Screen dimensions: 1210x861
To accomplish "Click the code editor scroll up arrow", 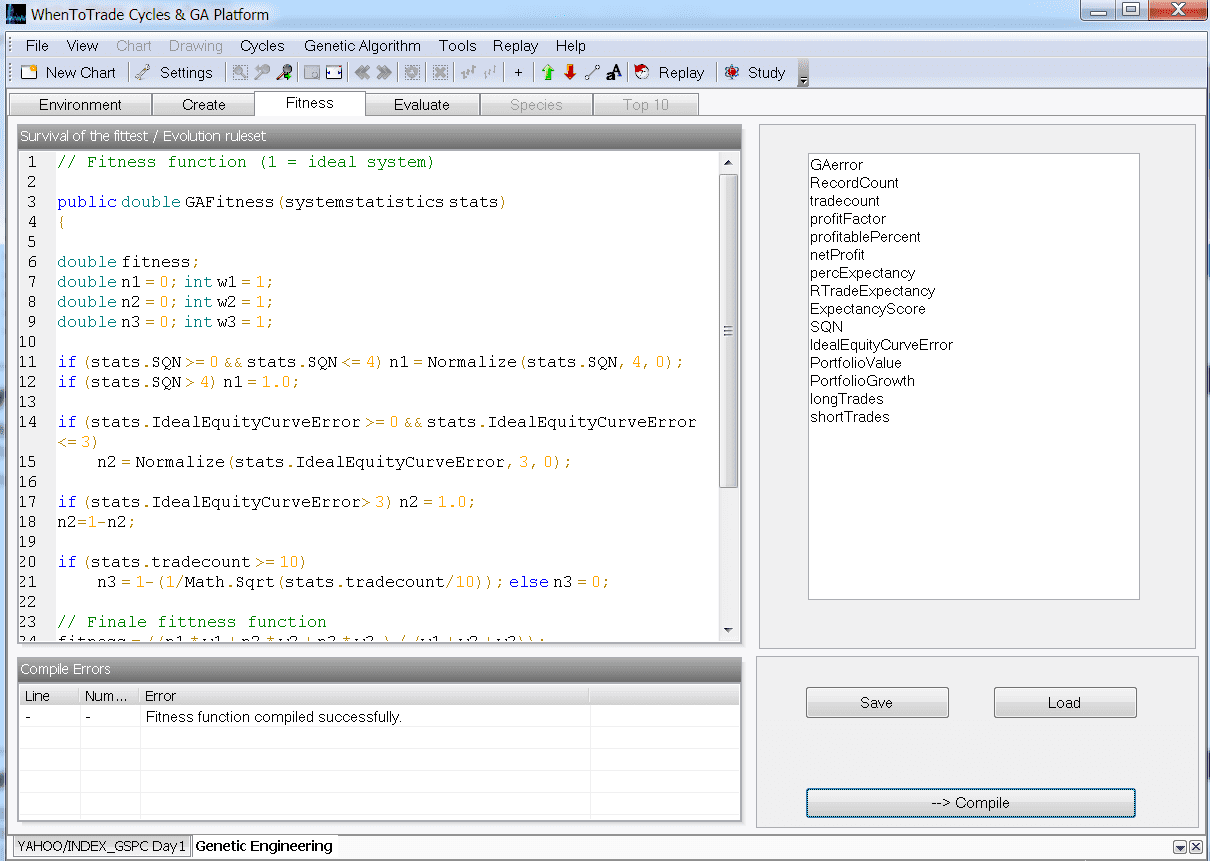I will click(728, 163).
